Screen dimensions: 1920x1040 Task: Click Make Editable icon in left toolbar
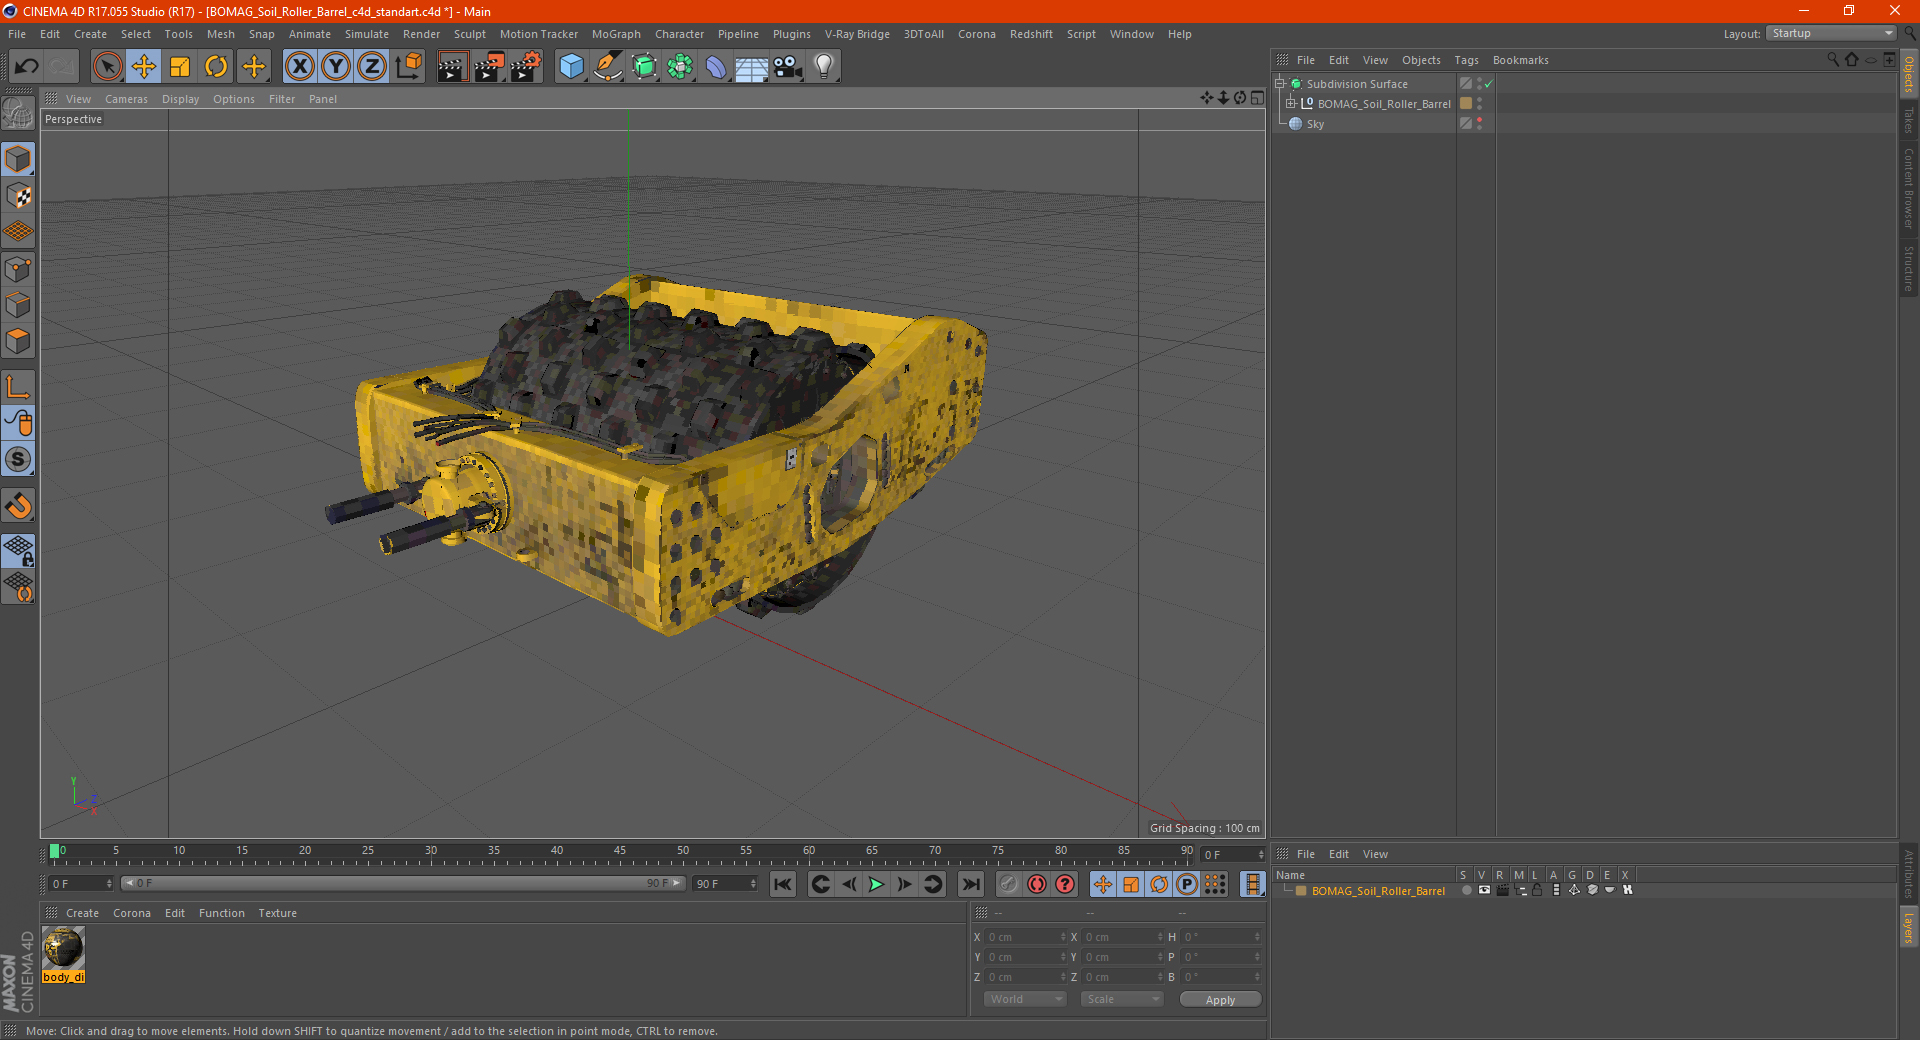point(18,114)
